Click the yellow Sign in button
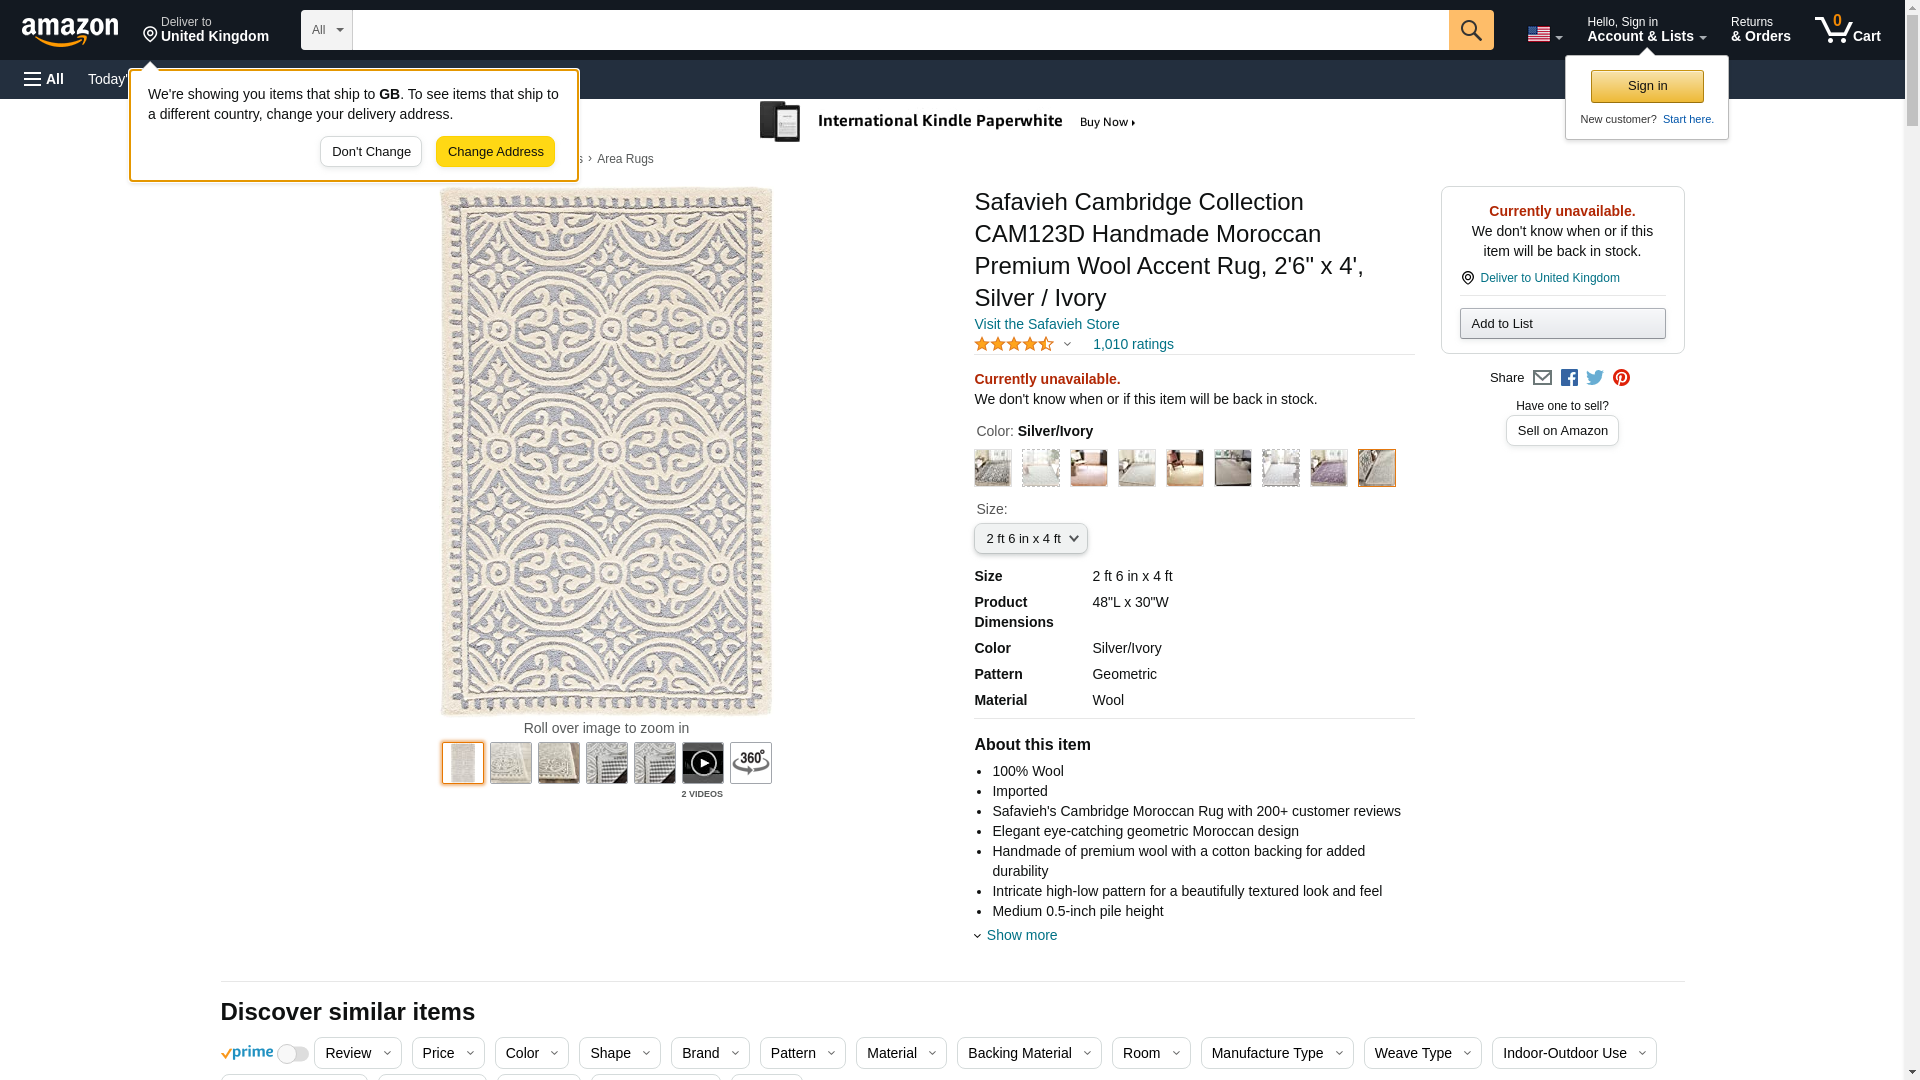The height and width of the screenshot is (1080, 1920). [x=1646, y=86]
